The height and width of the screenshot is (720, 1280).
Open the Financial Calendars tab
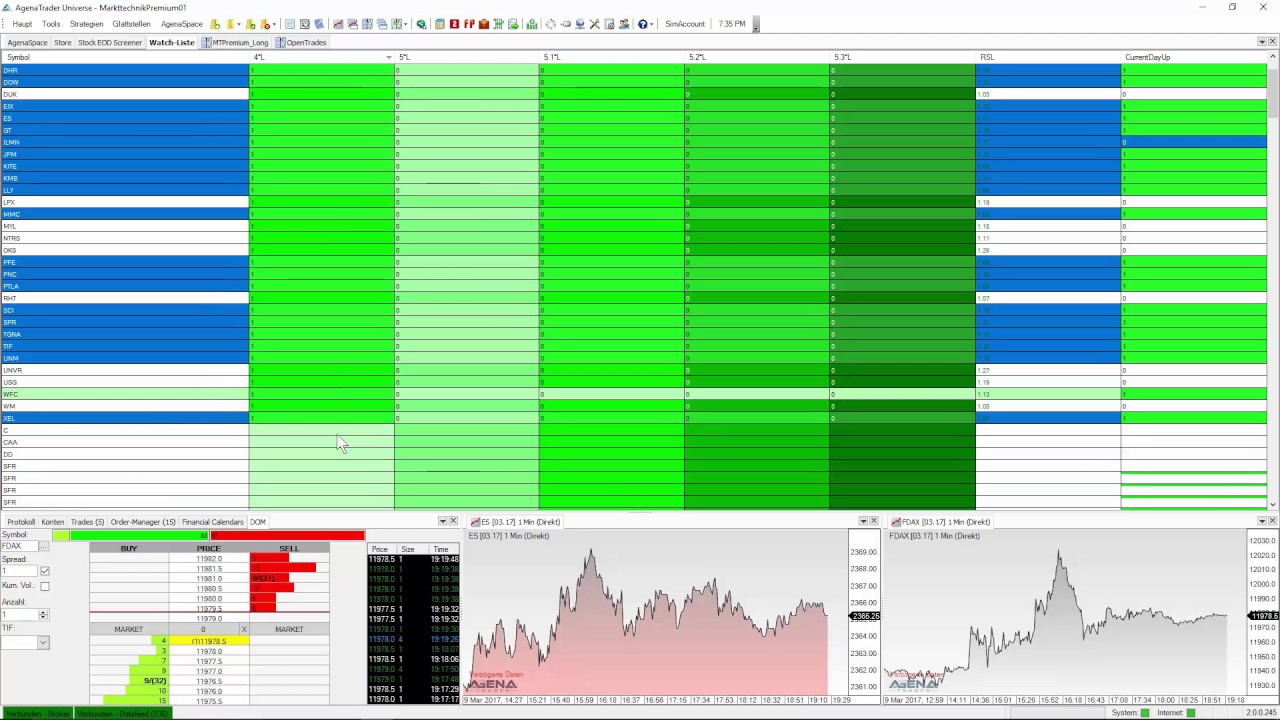point(213,522)
